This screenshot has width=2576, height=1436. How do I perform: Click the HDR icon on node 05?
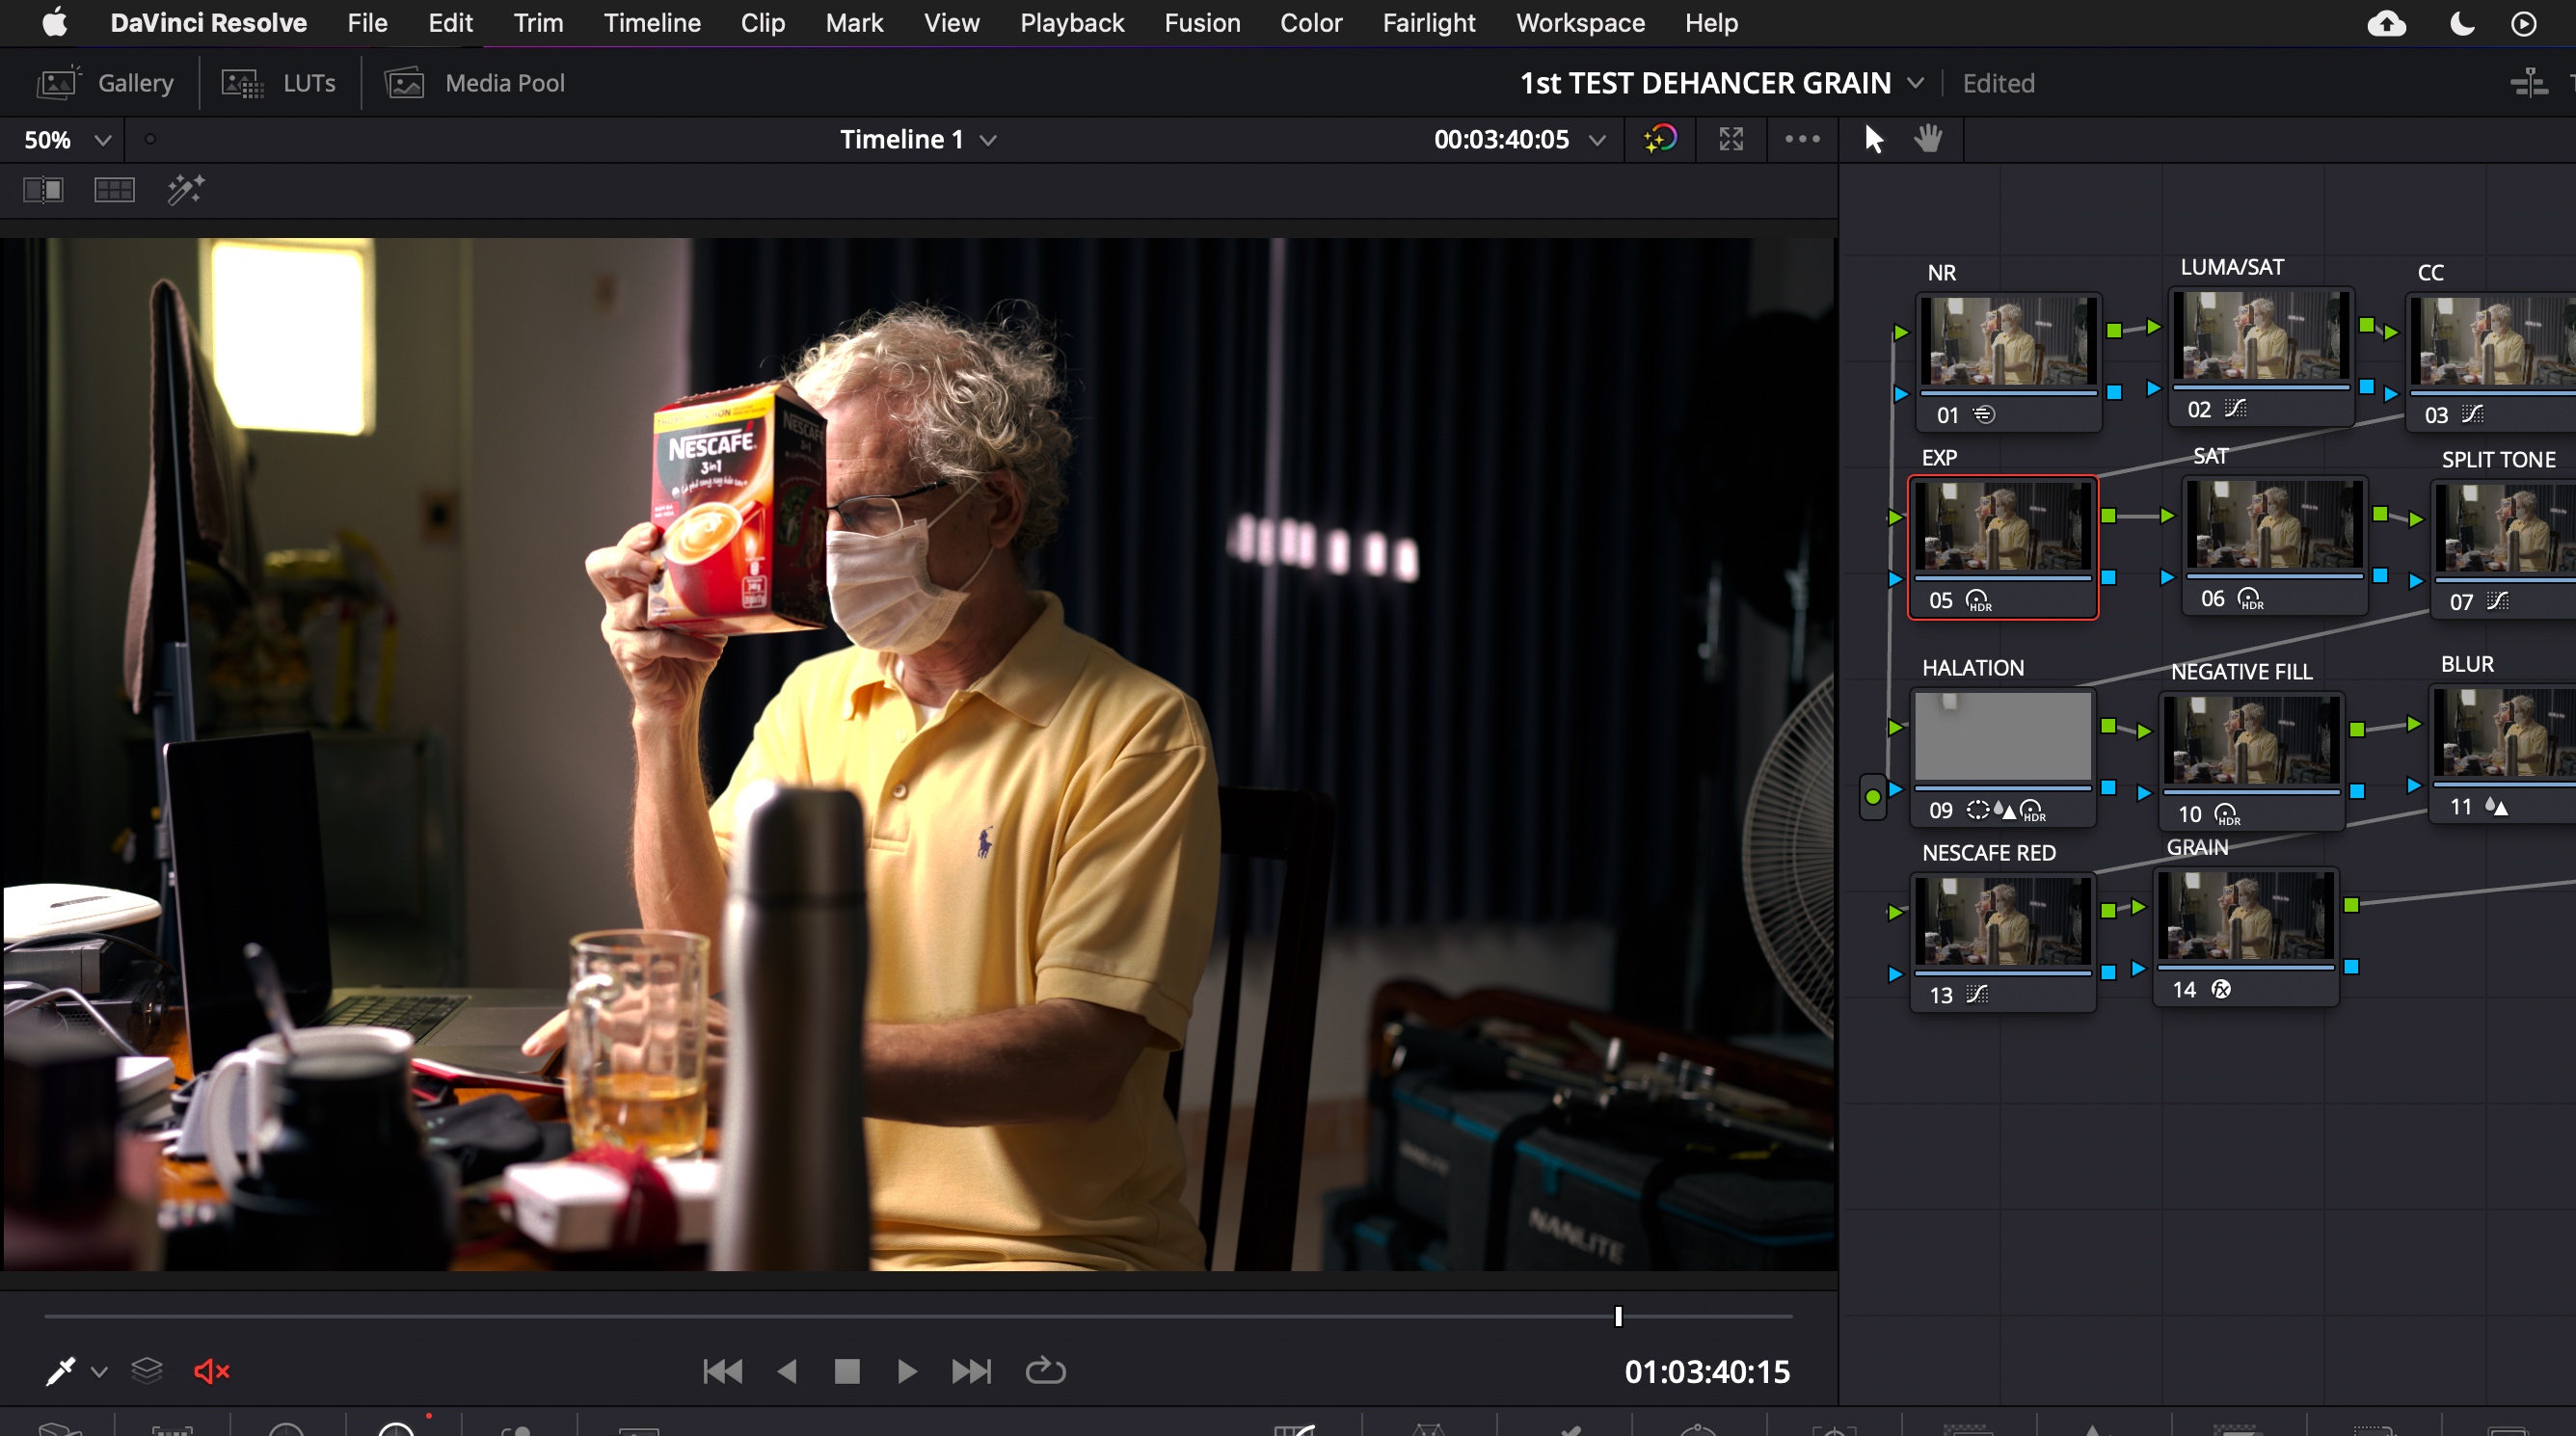pyautogui.click(x=1979, y=600)
